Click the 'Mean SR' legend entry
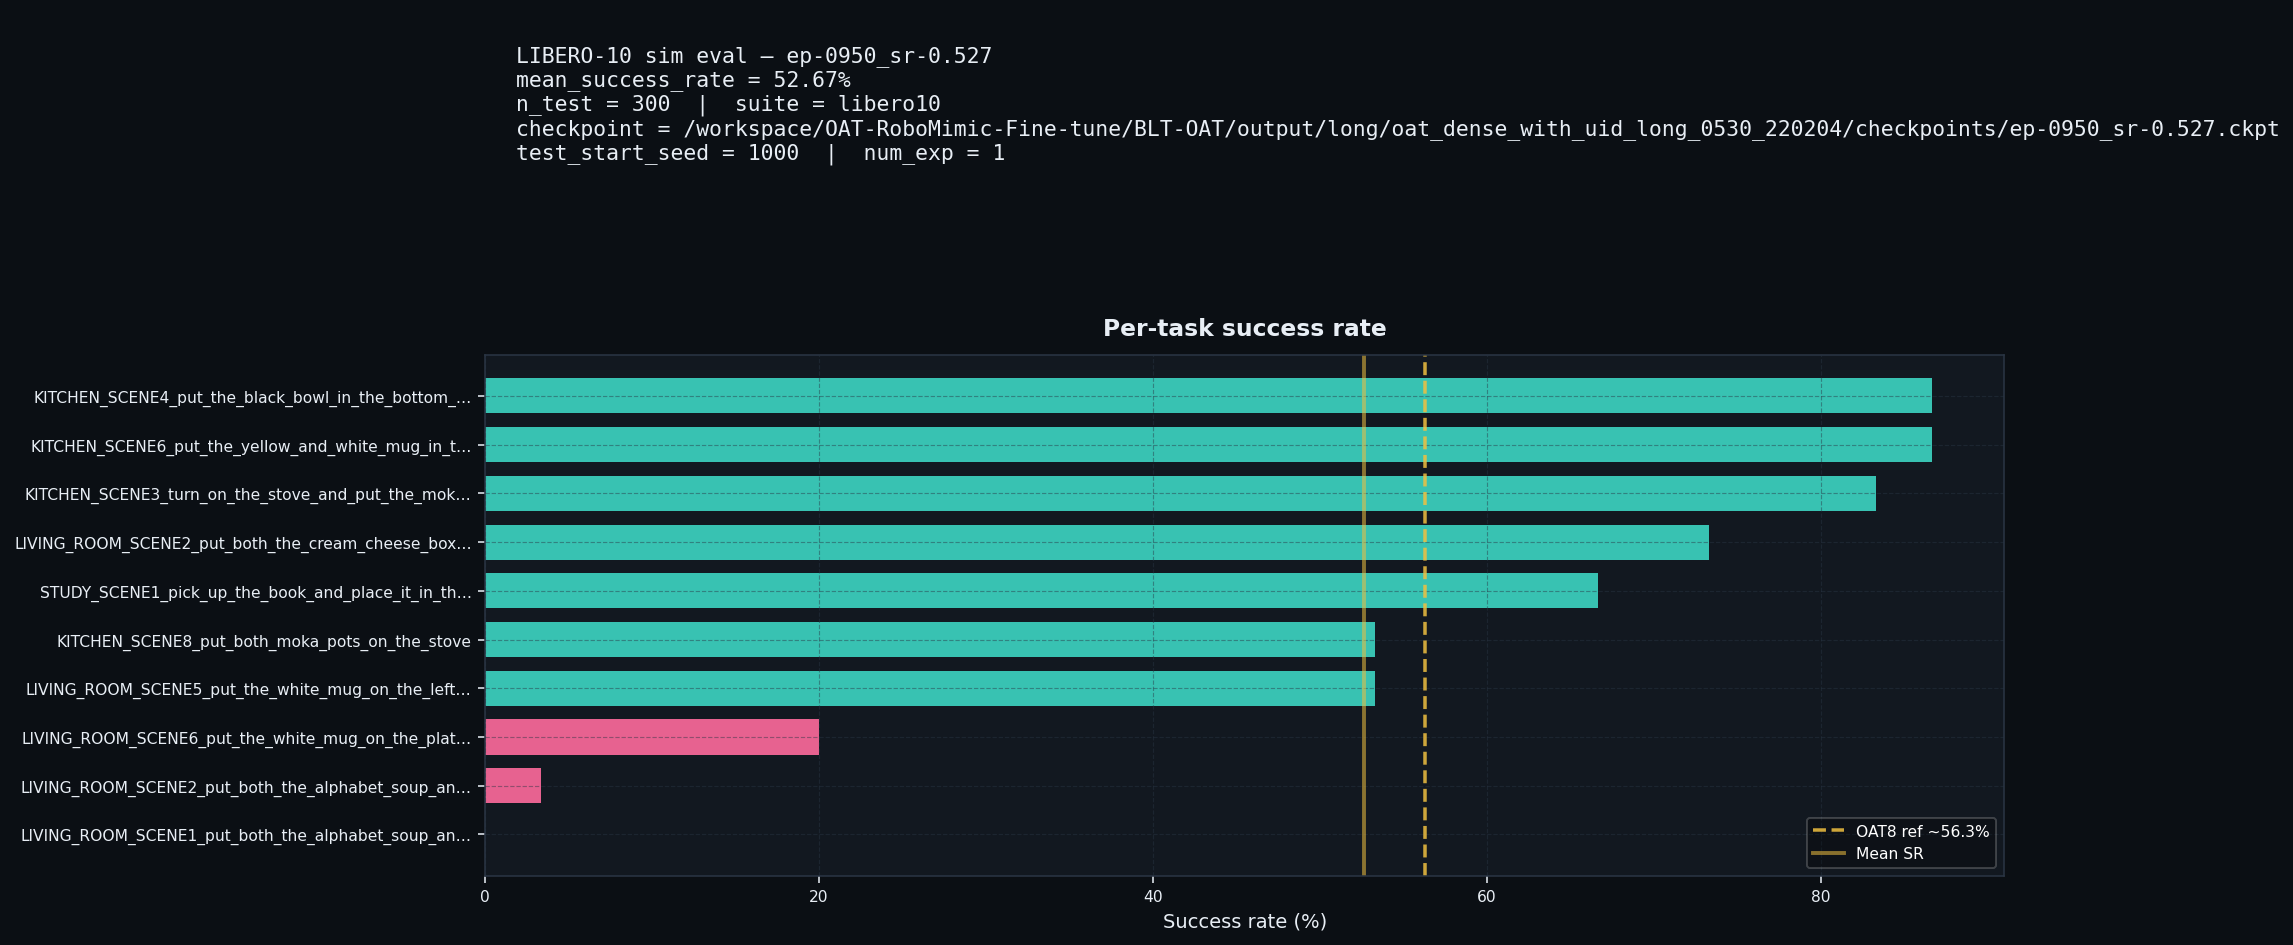 coord(1868,854)
